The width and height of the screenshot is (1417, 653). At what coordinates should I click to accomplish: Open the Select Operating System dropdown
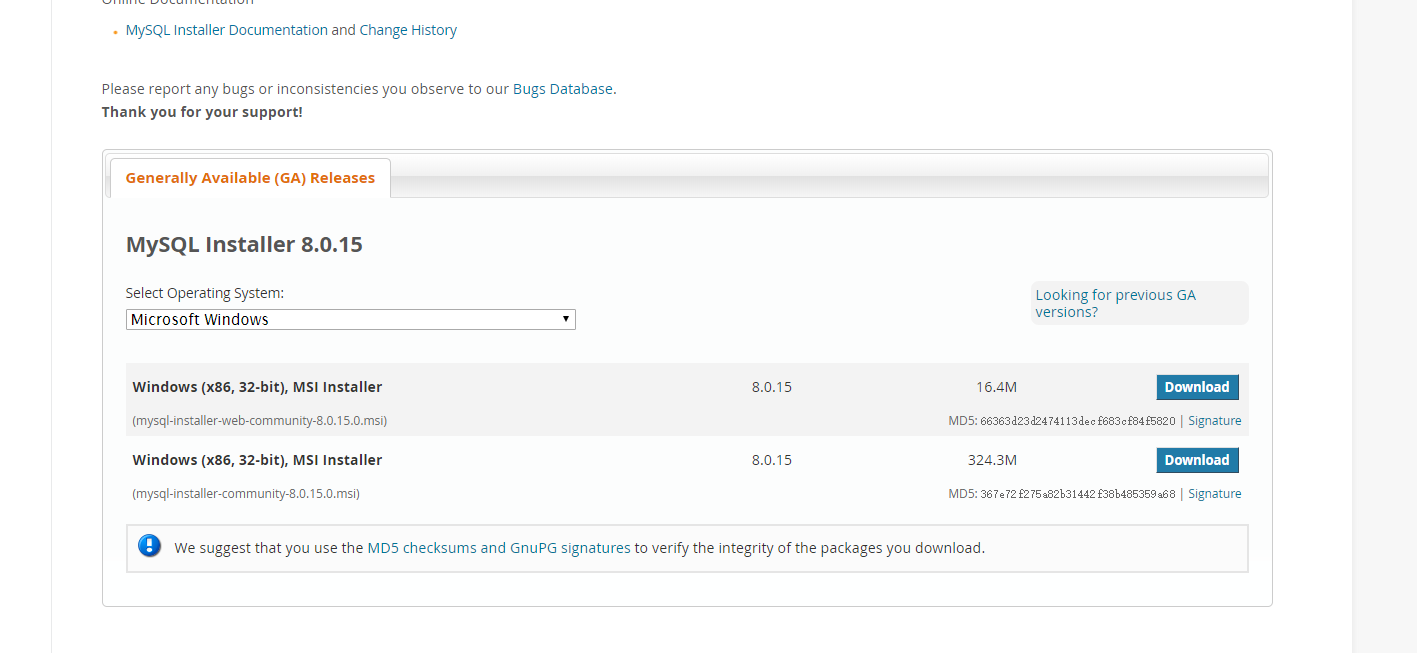(351, 320)
